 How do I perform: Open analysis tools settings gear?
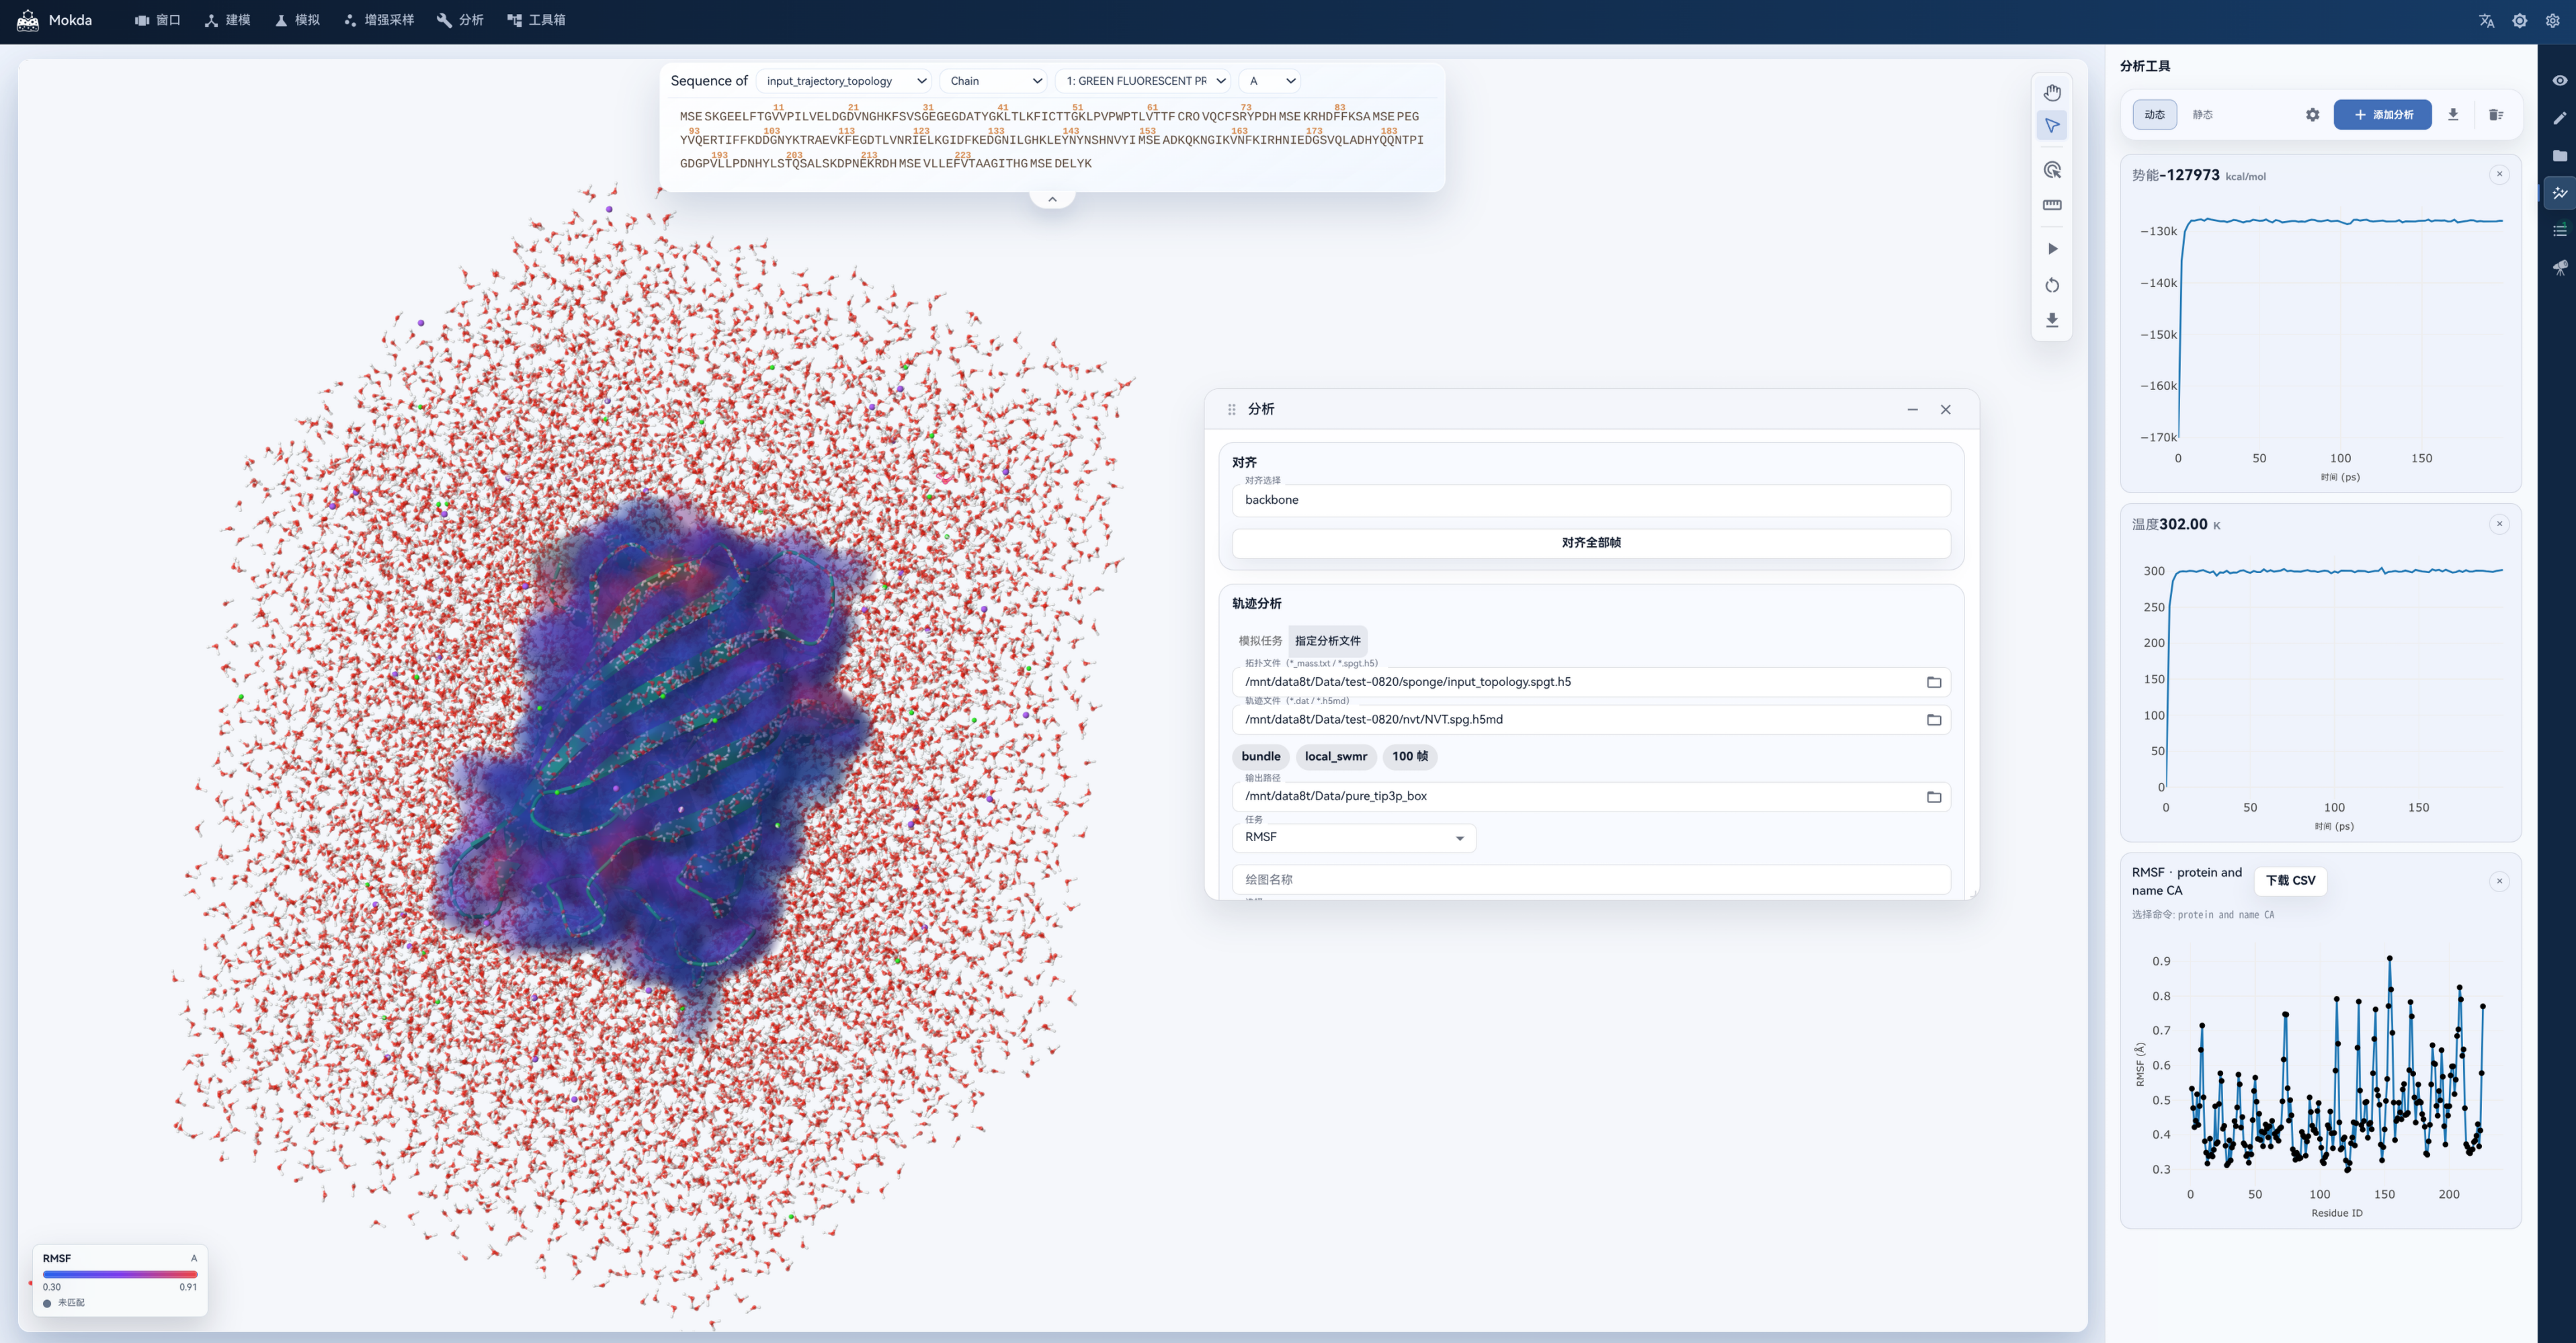coord(2313,115)
